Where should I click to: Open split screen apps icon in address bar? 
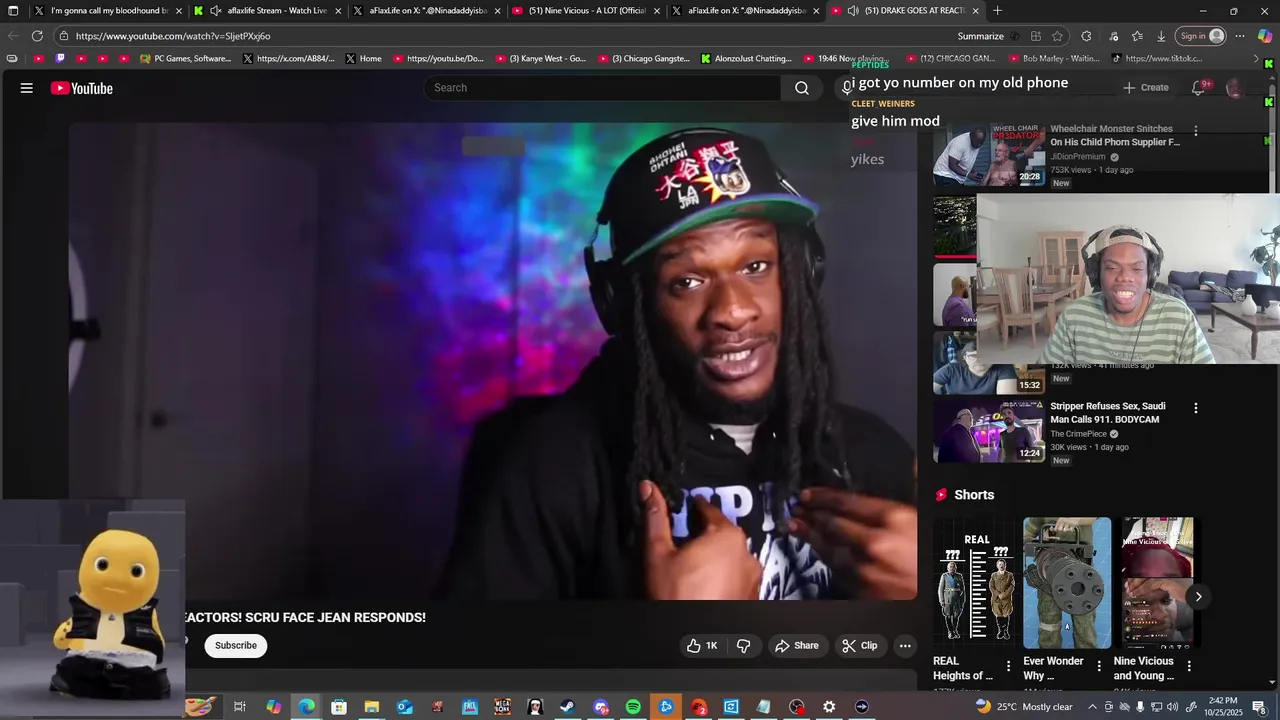[x=1036, y=36]
